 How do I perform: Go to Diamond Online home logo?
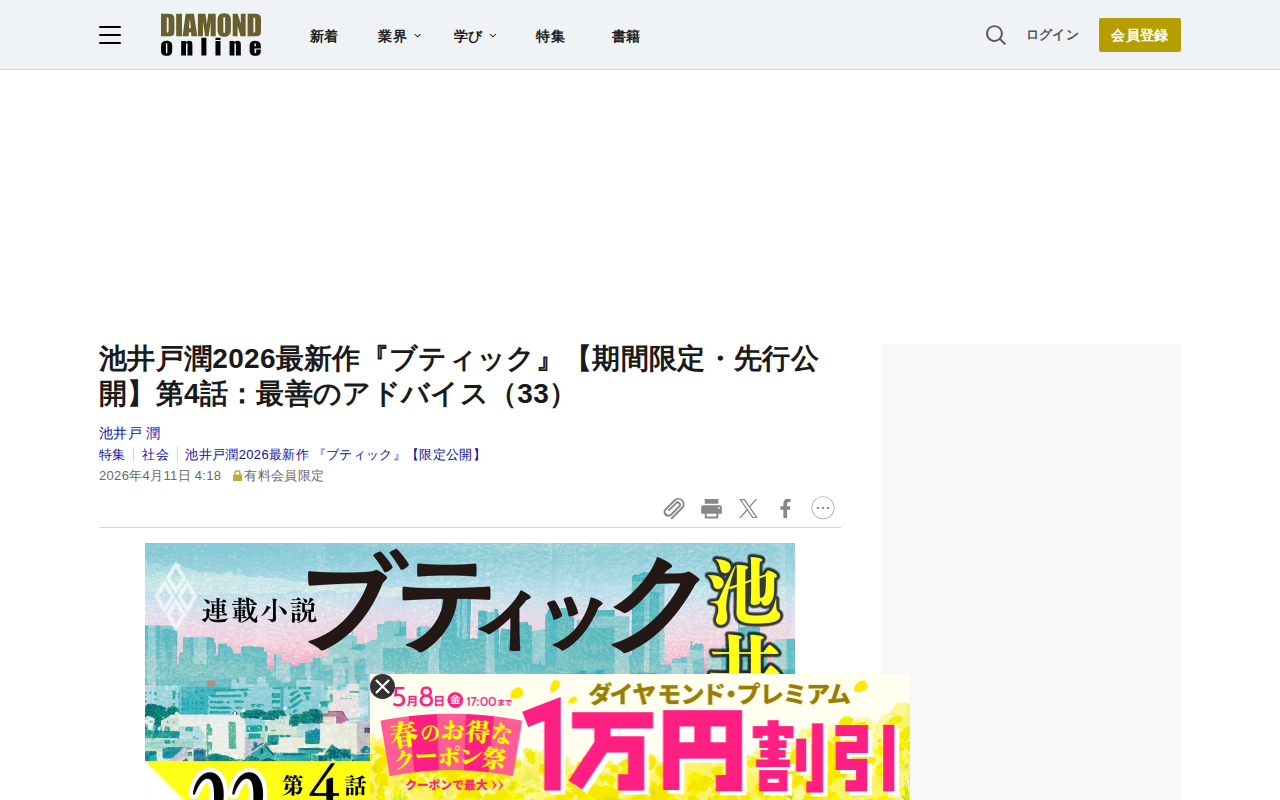(211, 35)
